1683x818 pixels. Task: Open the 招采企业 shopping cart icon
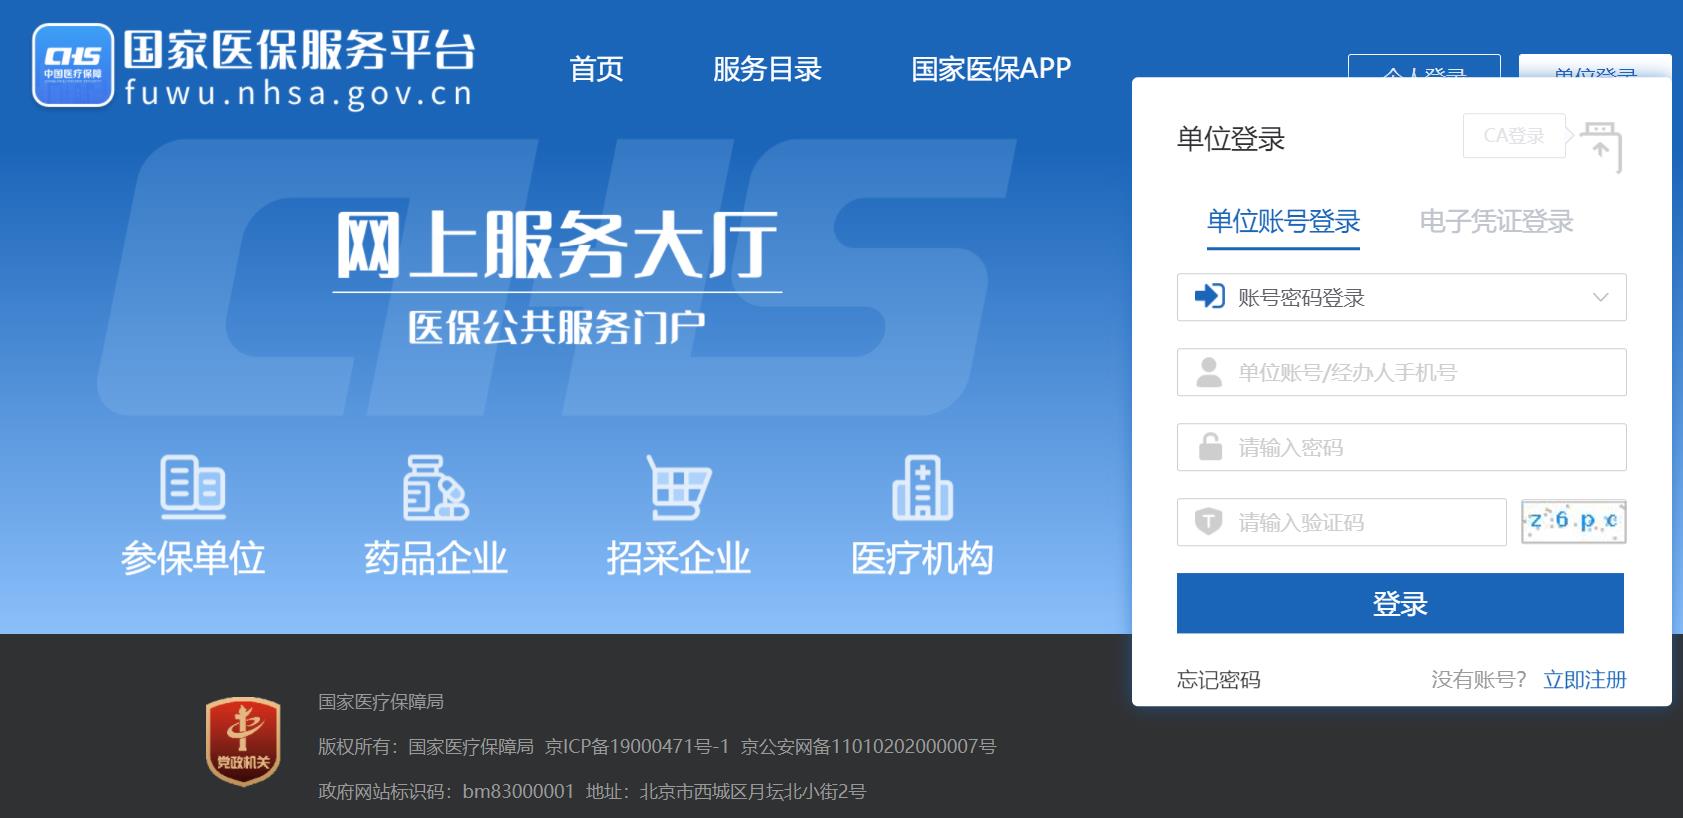coord(678,487)
